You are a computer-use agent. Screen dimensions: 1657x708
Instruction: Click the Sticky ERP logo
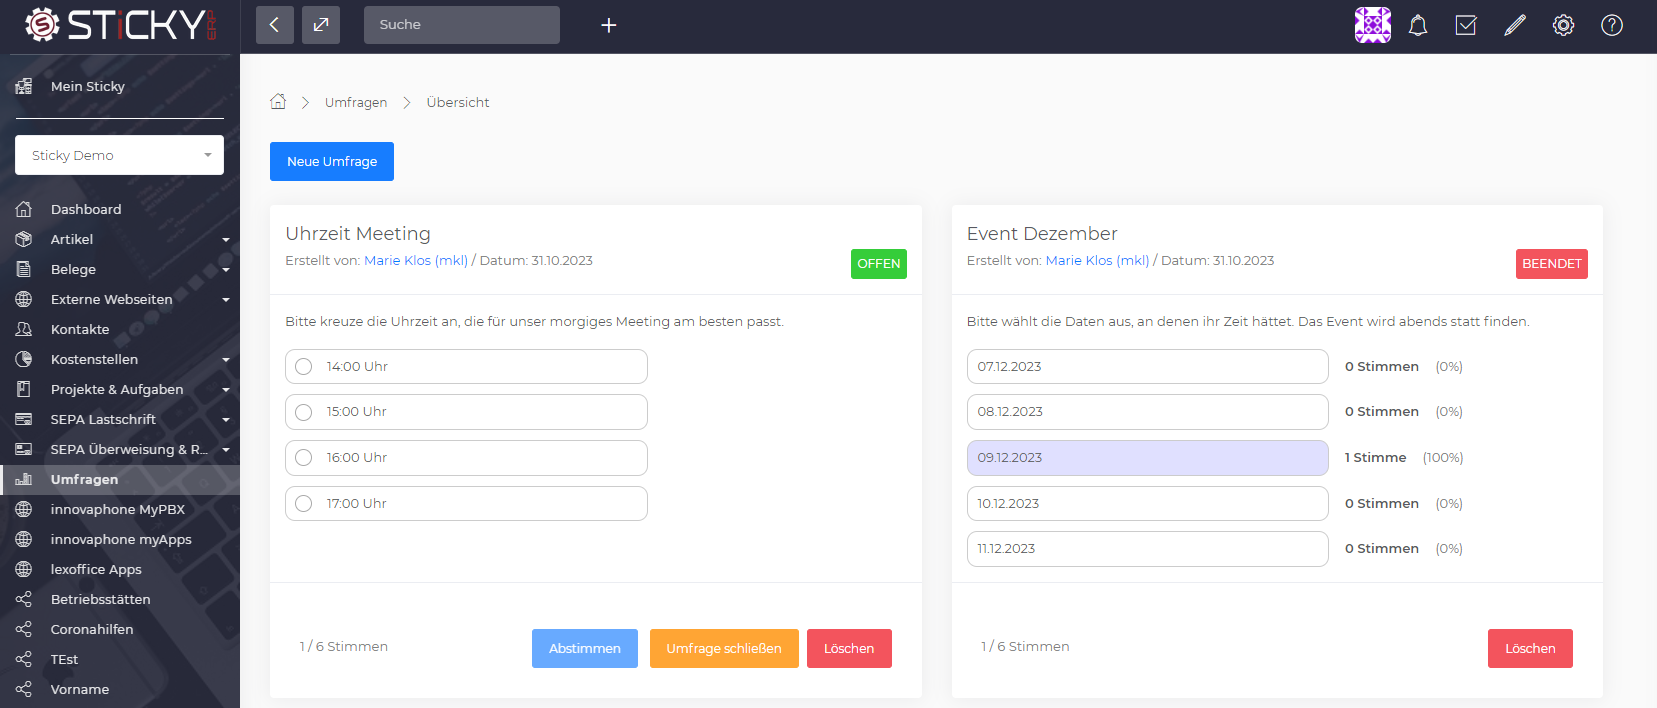[x=120, y=25]
